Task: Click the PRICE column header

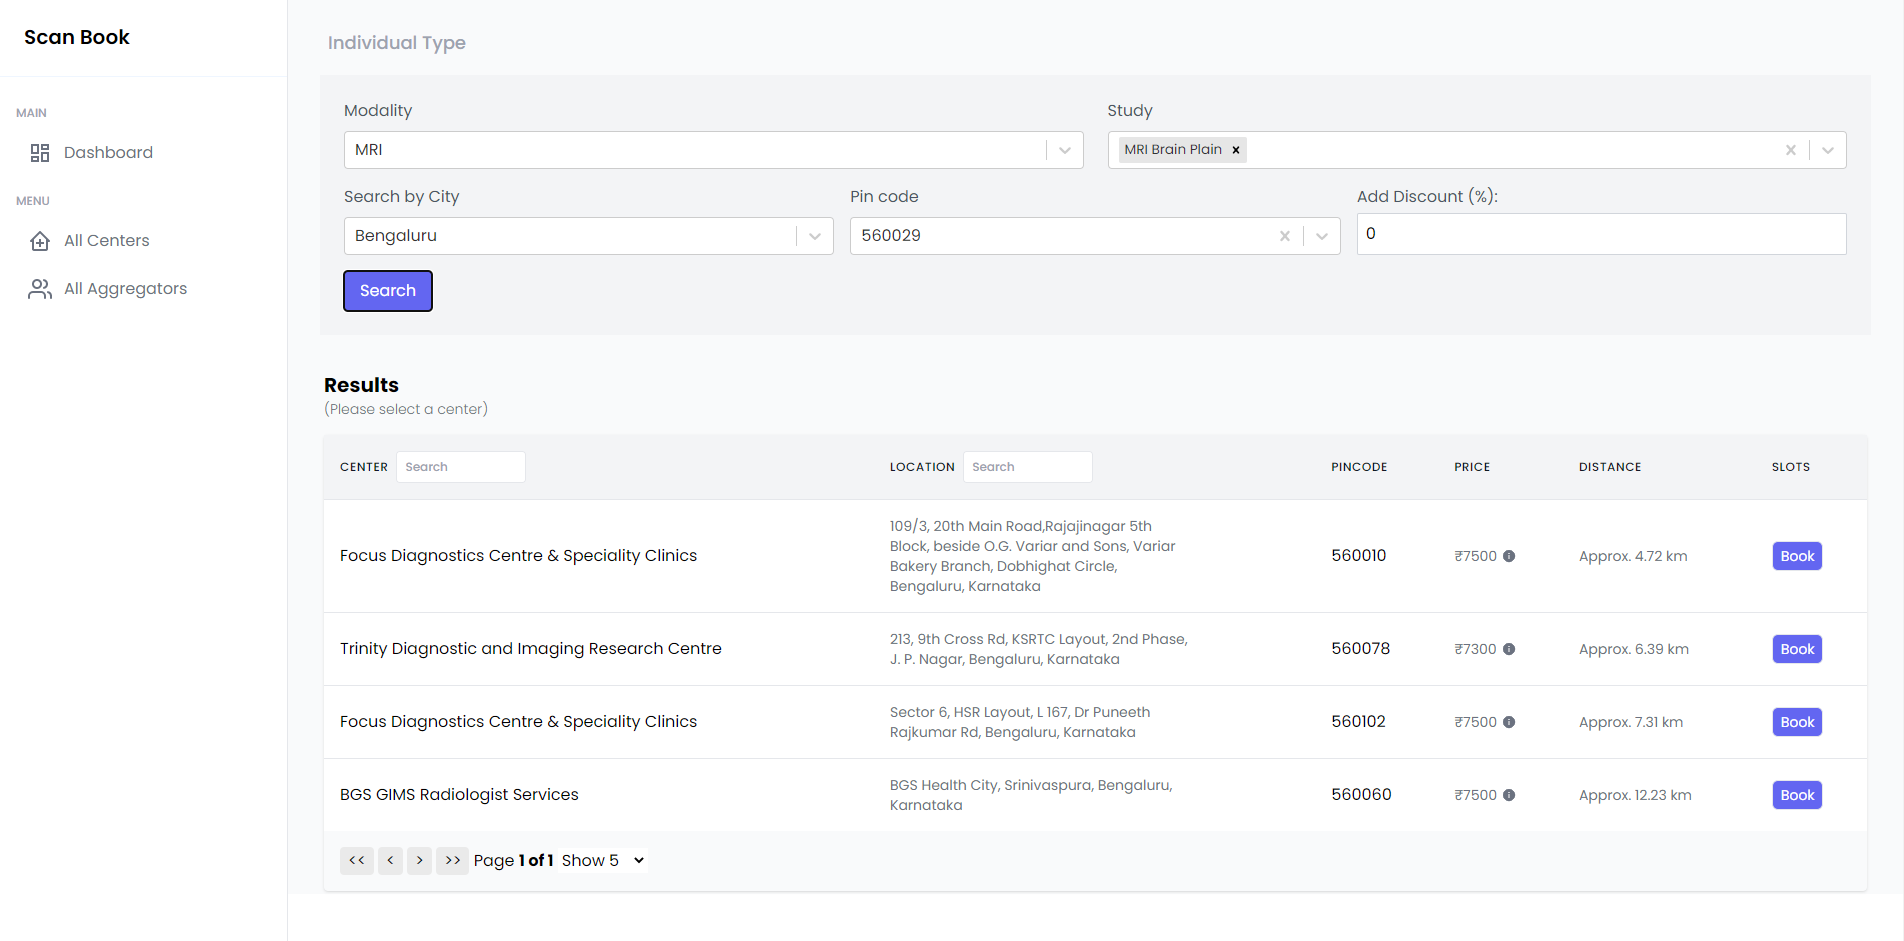Action: 1472,467
